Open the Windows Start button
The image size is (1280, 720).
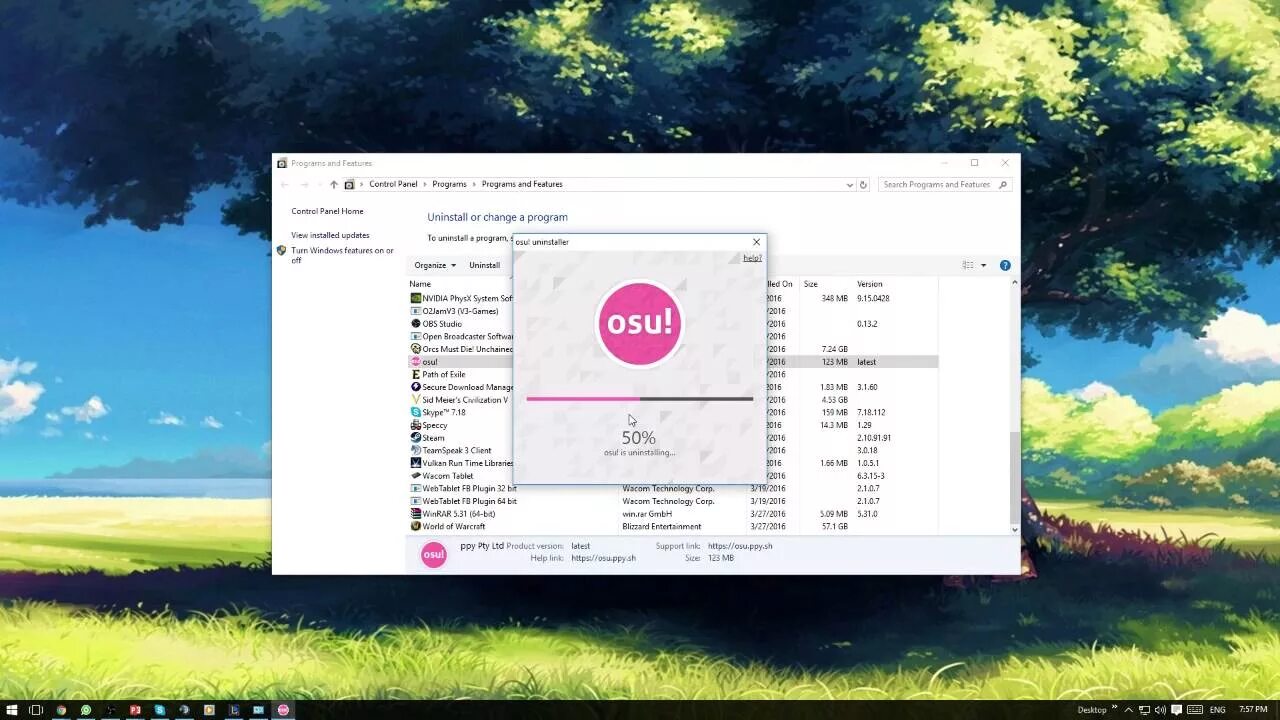pyautogui.click(x=12, y=710)
